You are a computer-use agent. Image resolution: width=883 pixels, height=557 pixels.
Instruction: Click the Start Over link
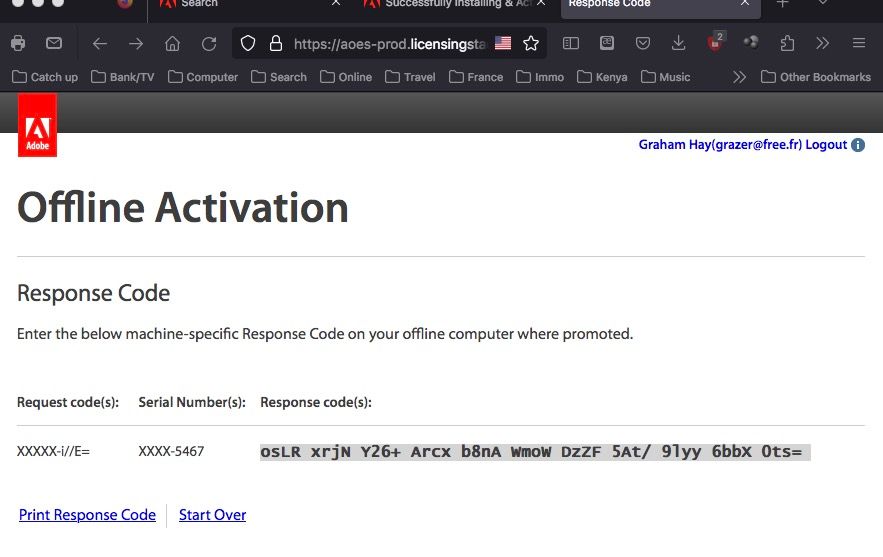[x=212, y=515]
